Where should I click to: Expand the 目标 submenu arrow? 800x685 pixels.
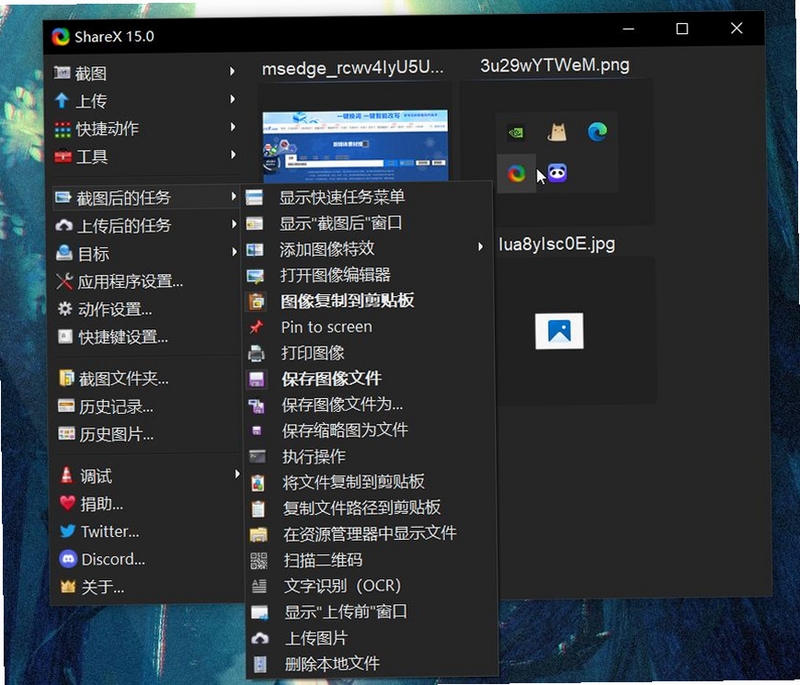point(234,252)
